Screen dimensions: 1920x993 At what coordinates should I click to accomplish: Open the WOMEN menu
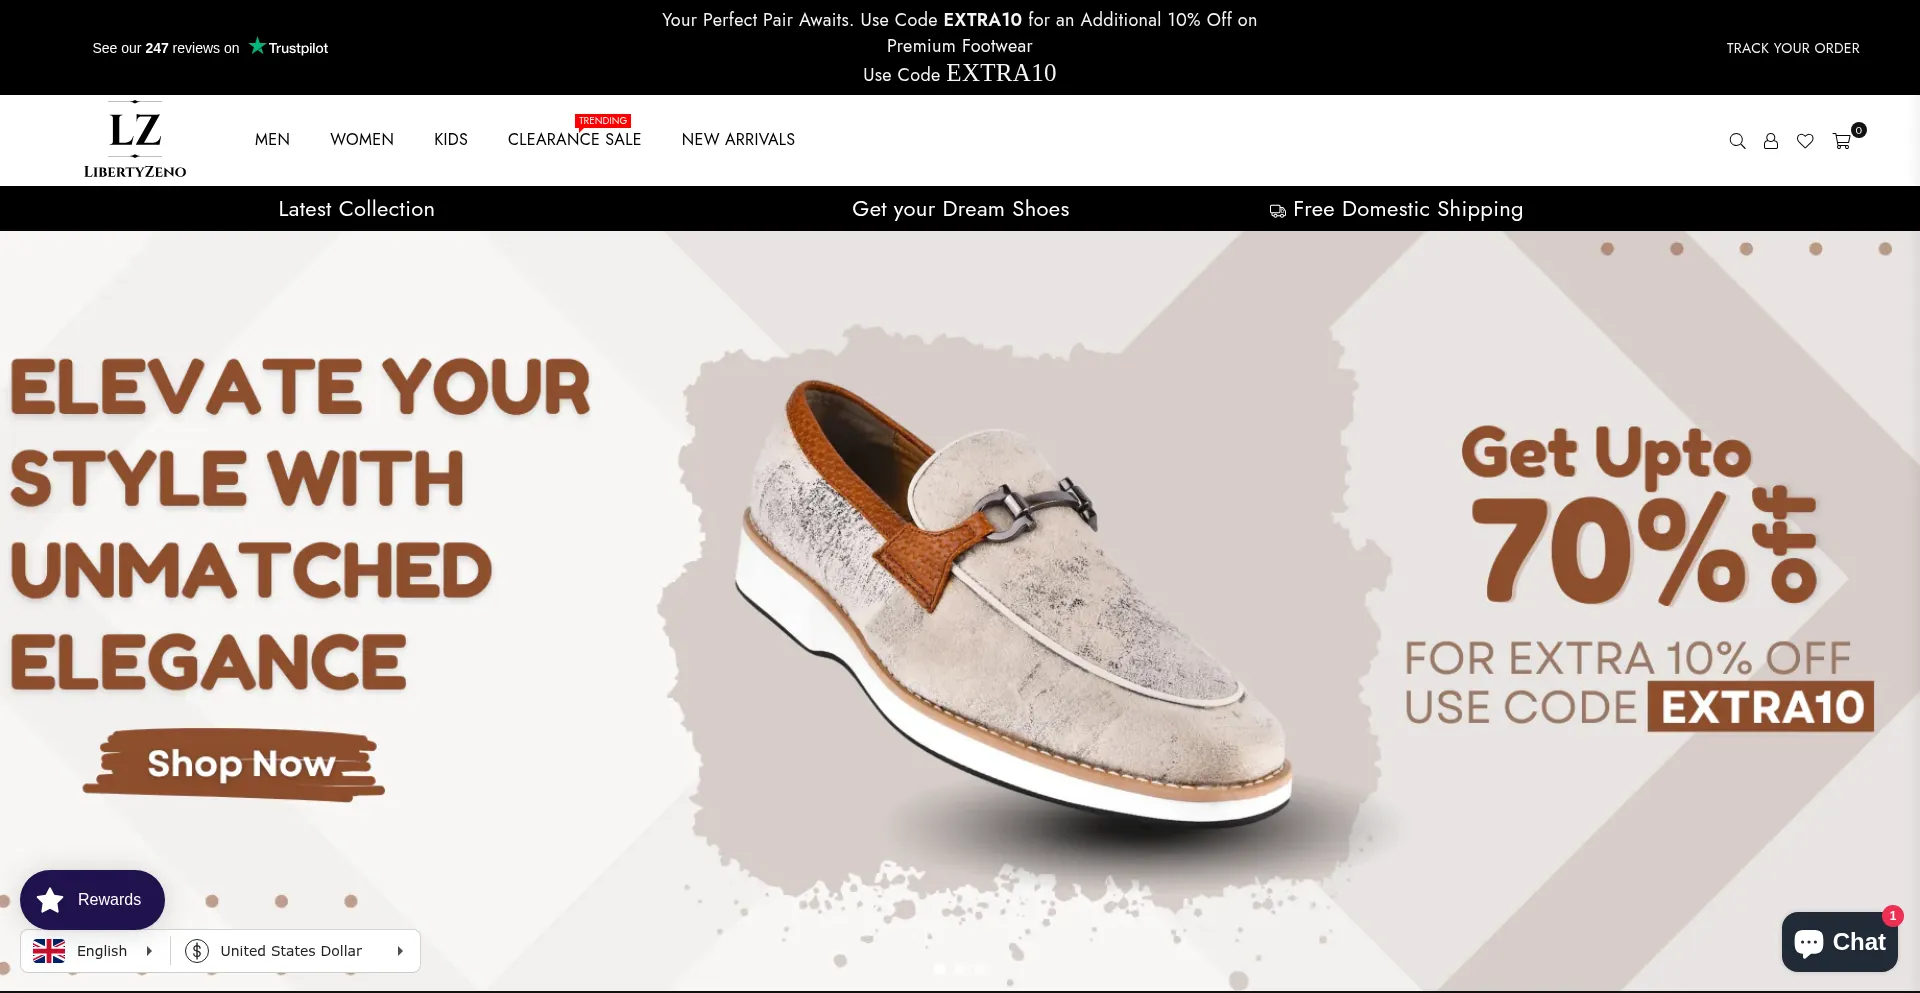pyautogui.click(x=362, y=140)
